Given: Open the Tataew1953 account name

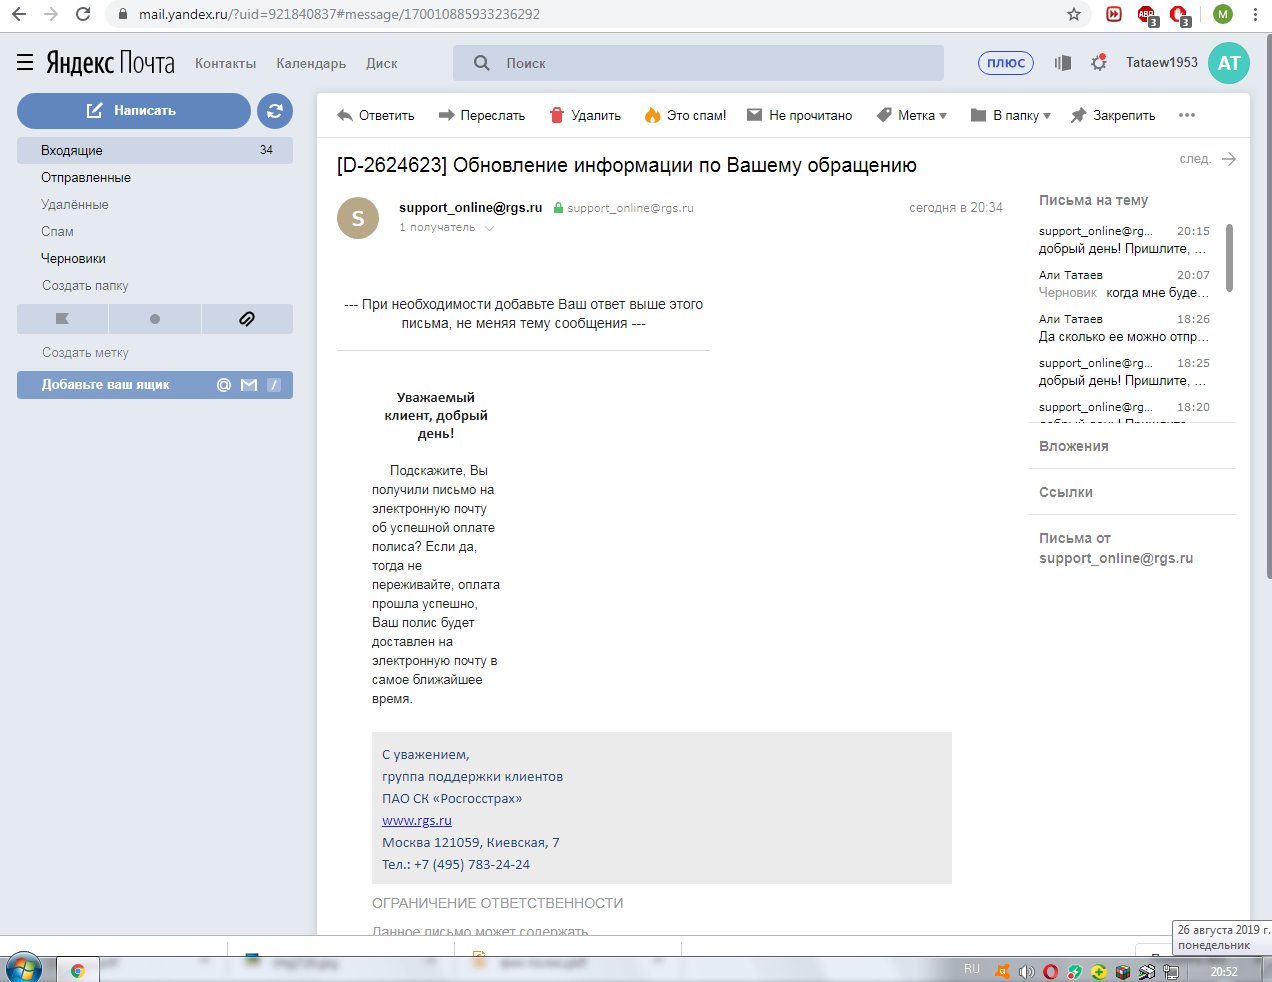Looking at the screenshot, I should click(1161, 62).
